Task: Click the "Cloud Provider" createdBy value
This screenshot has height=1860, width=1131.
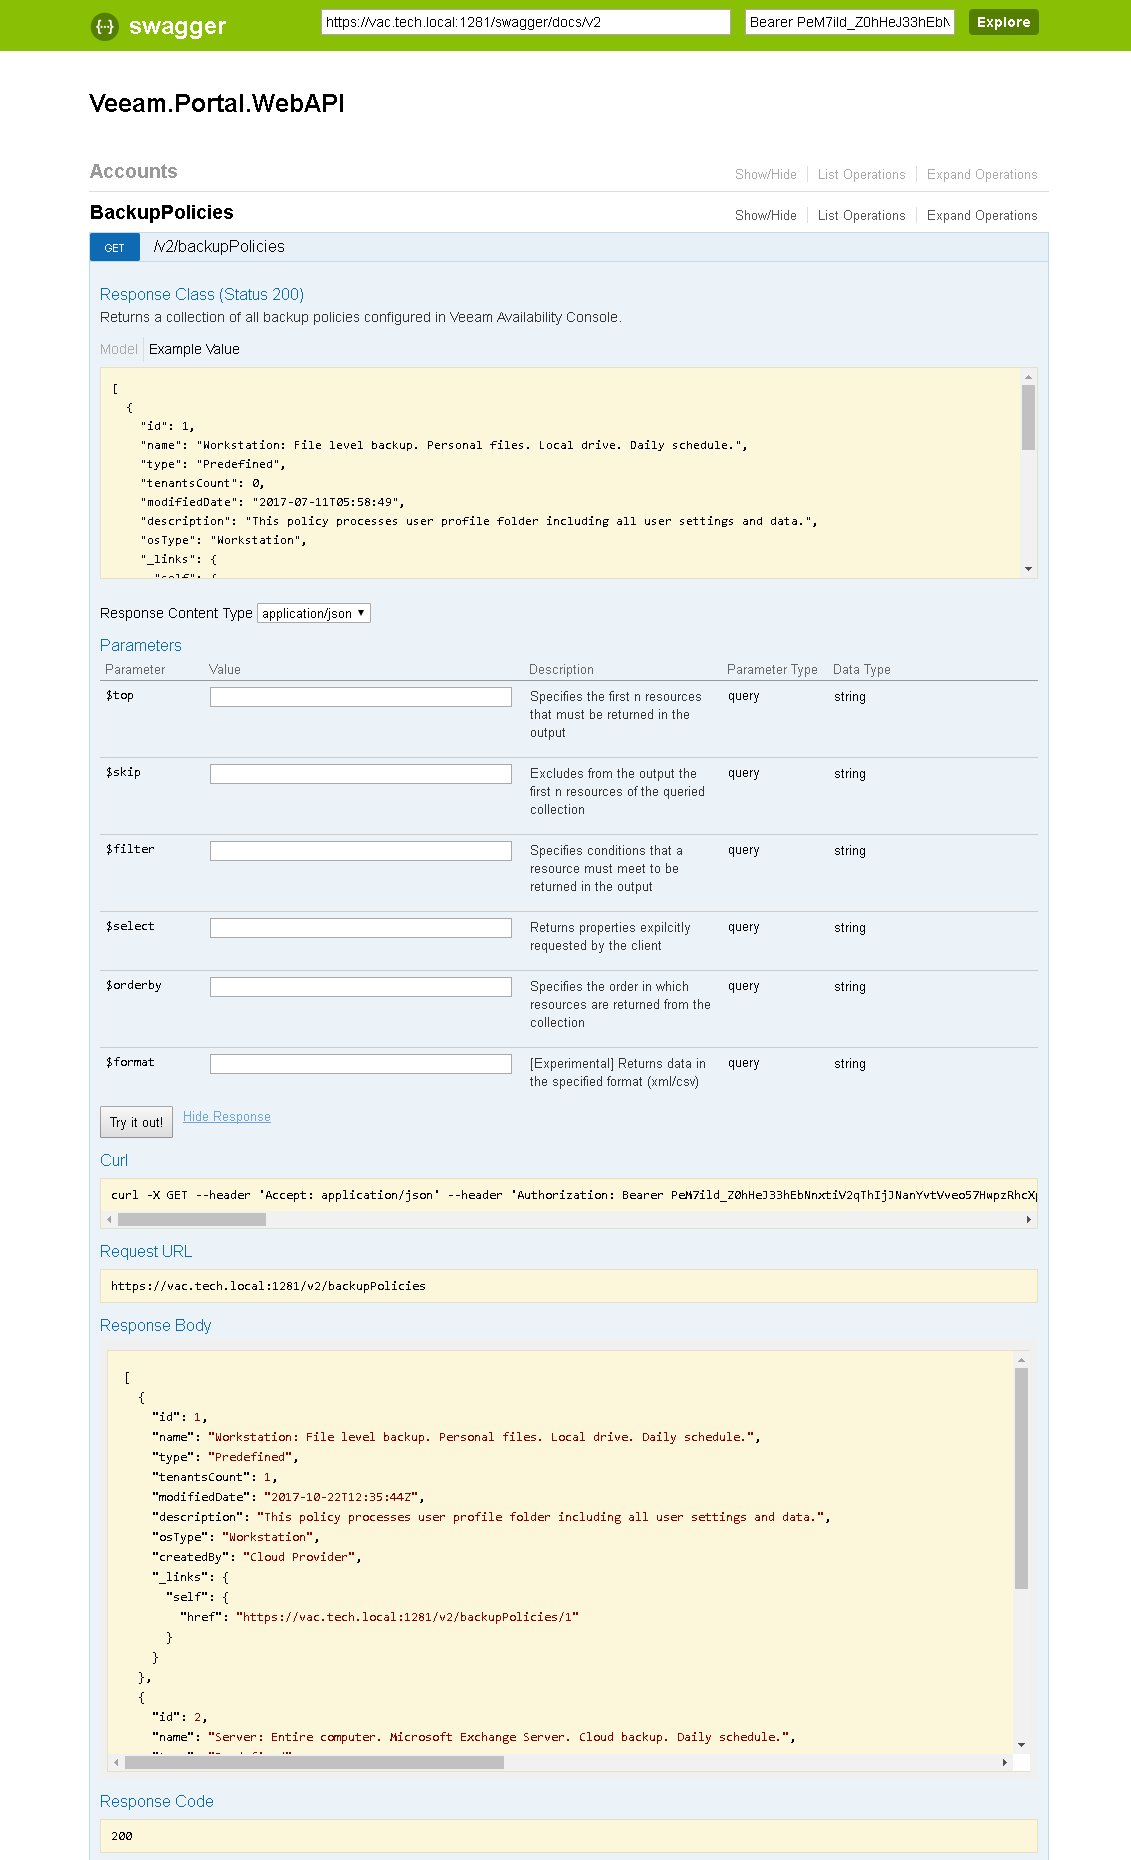Action: point(300,1557)
